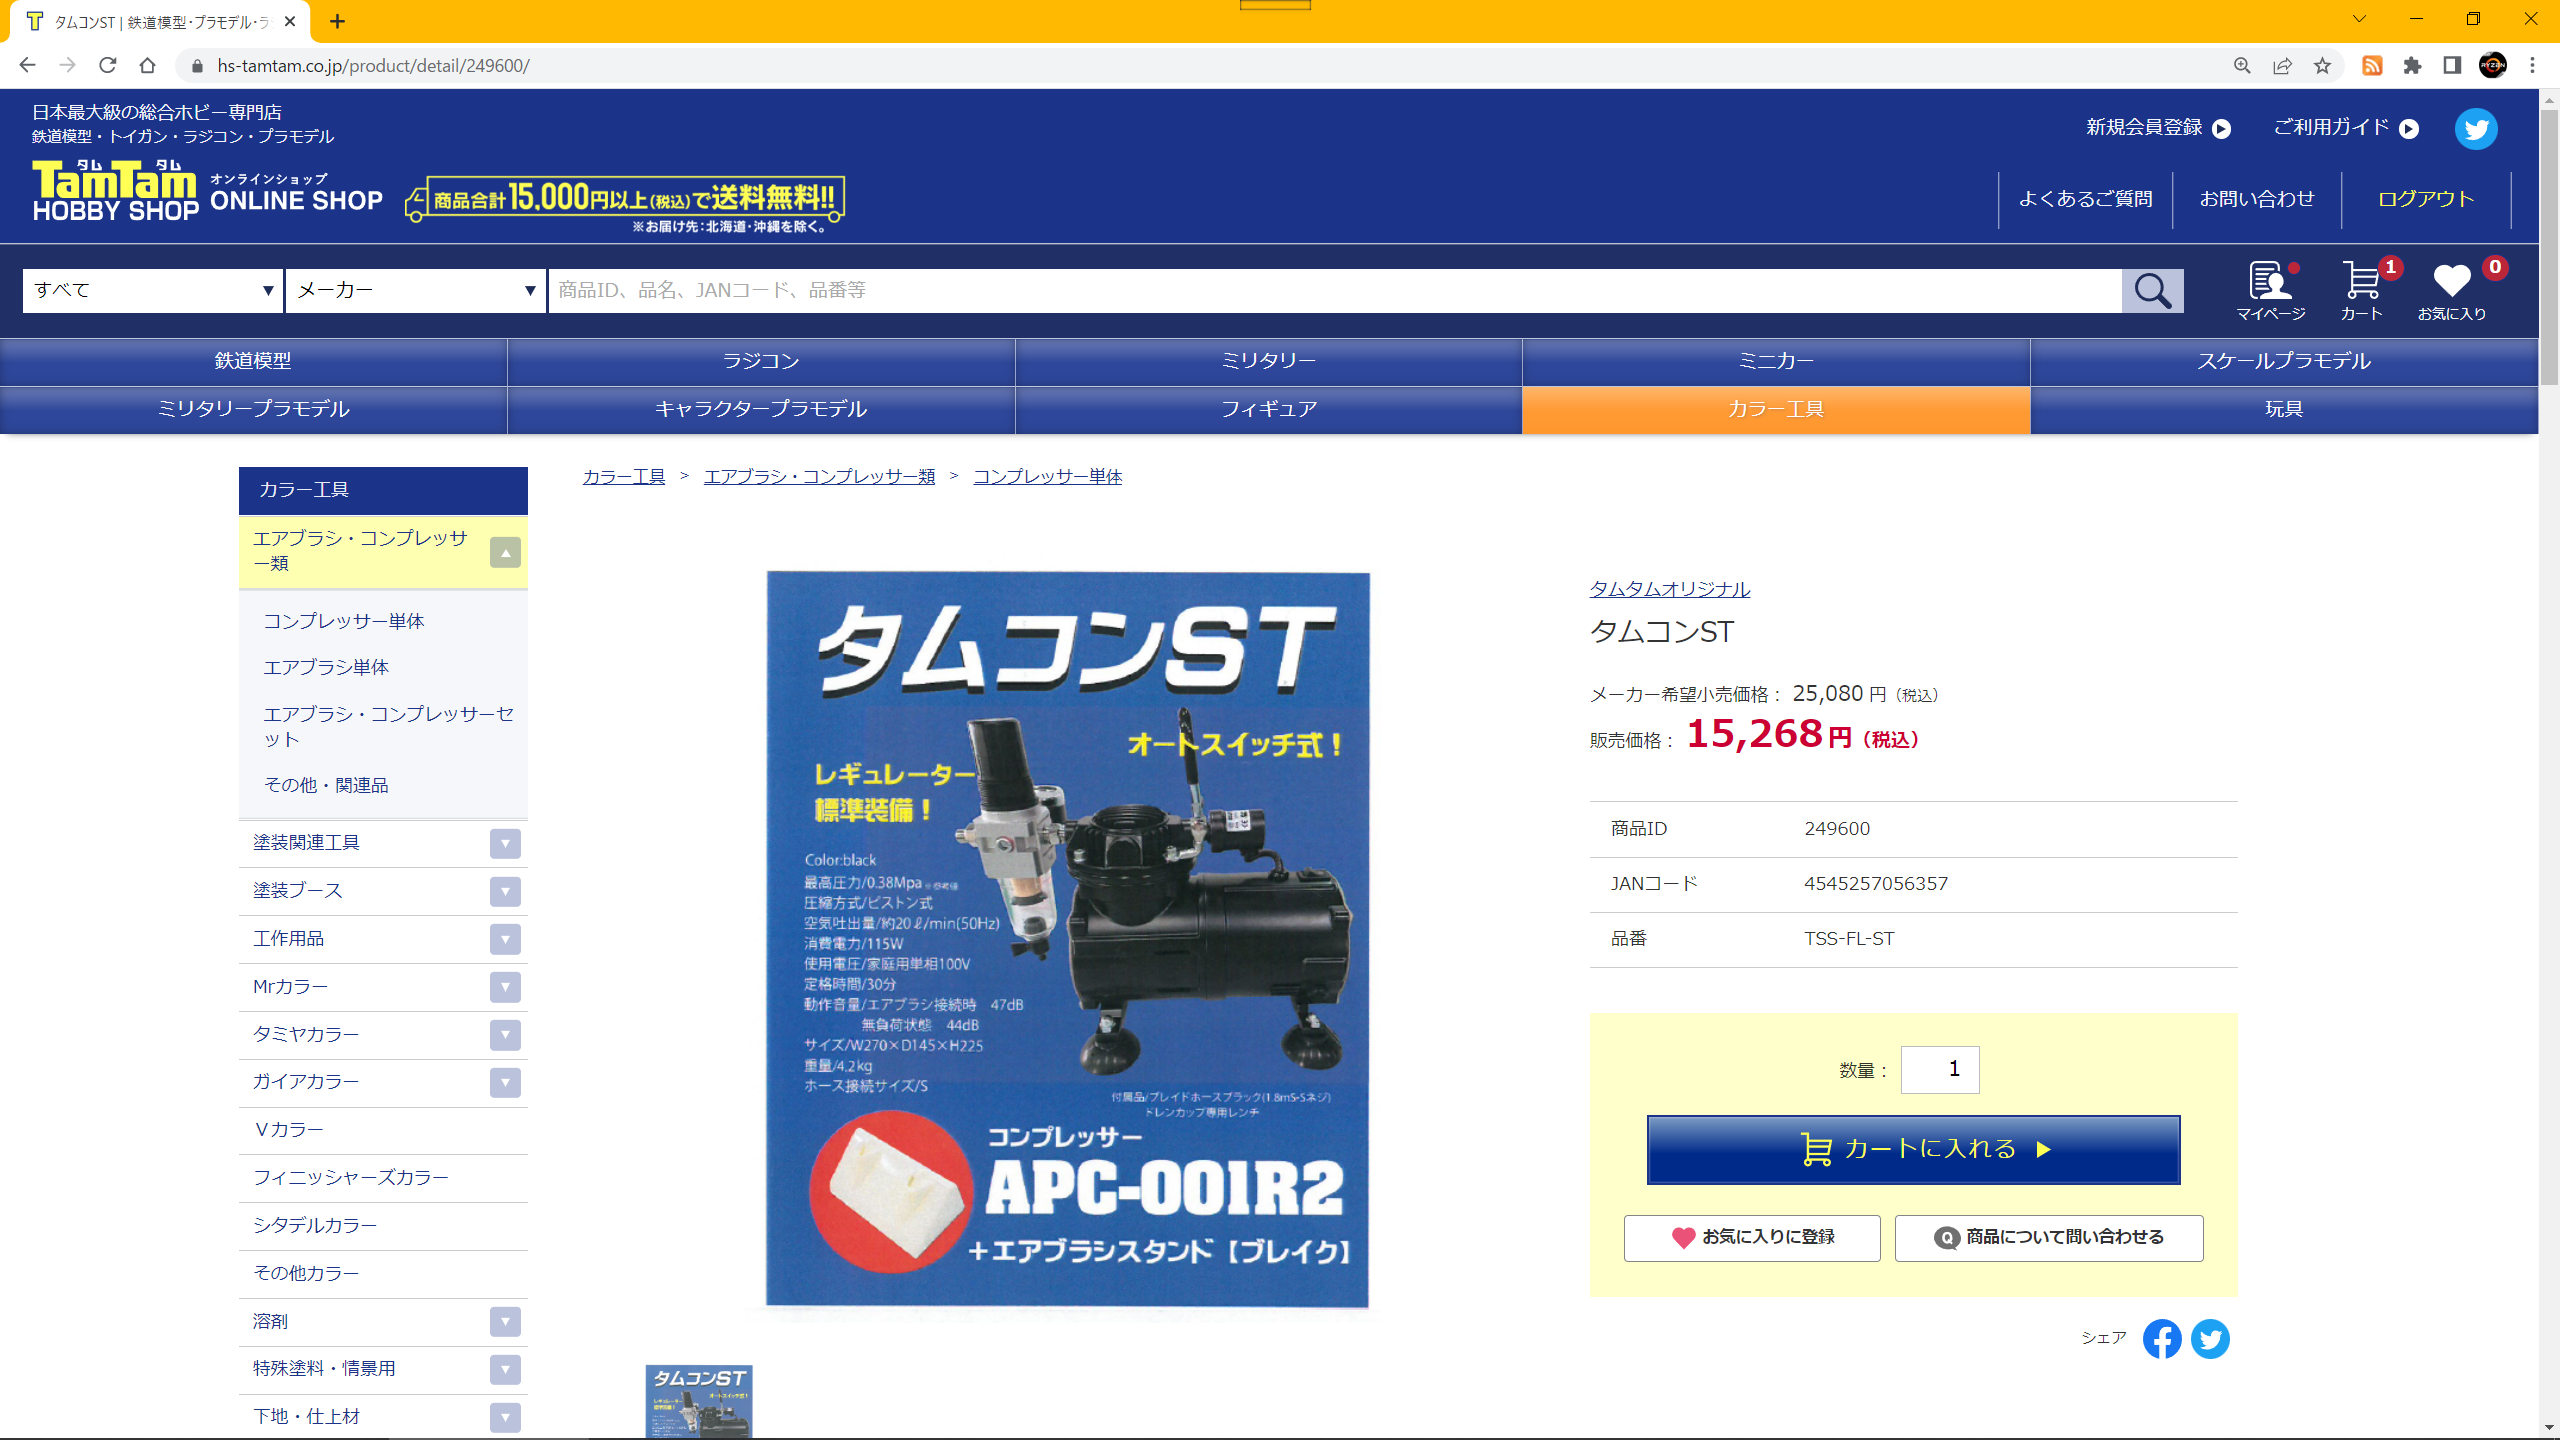The height and width of the screenshot is (1440, 2560).
Task: Click 新規会員登録 link
Action: [2158, 128]
